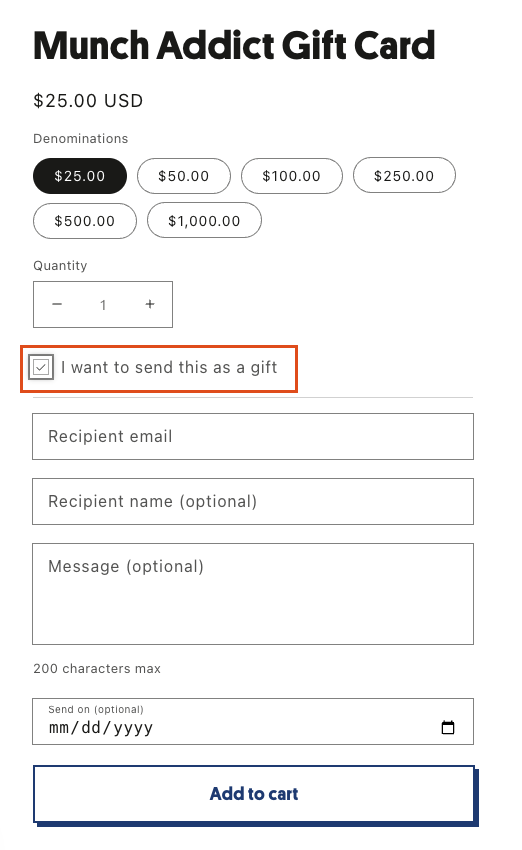Viewport: 522px width, 850px height.
Task: Click the 'I want to send this as a gift' label
Action: pyautogui.click(x=169, y=368)
